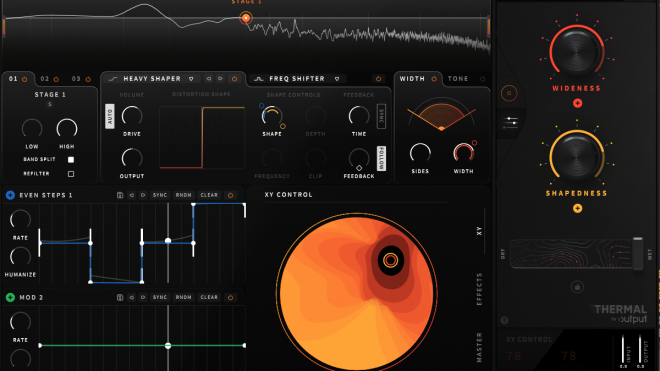Image resolution: width=660 pixels, height=371 pixels.
Task: Toggle SYNC for Even Steps 1
Action: click(160, 195)
